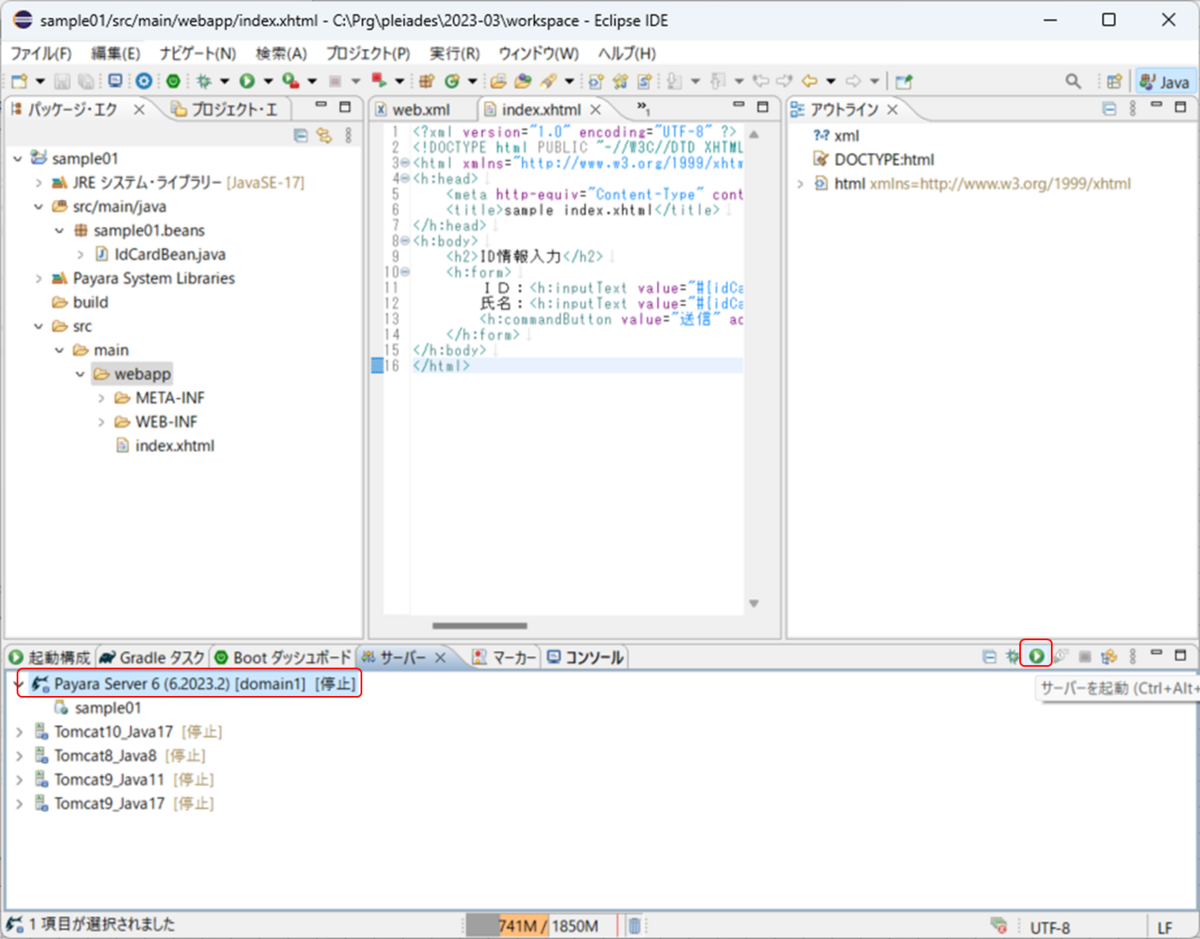Switch to the Markers (マーカー) tab
This screenshot has width=1200, height=939.
[x=505, y=657]
